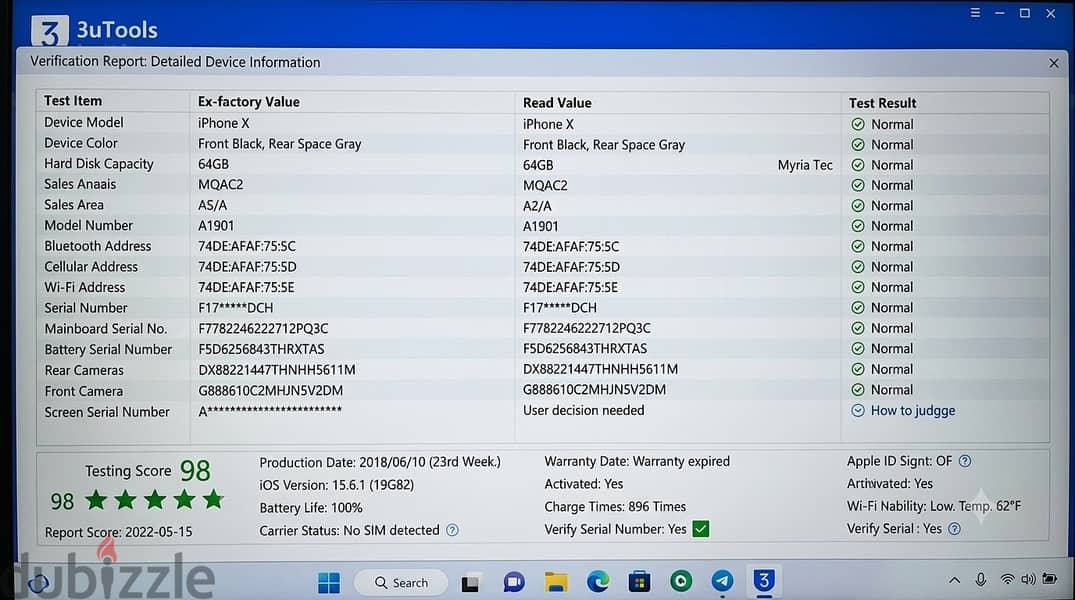
Task: Switch to 3uTools taskbar icon
Action: [764, 580]
